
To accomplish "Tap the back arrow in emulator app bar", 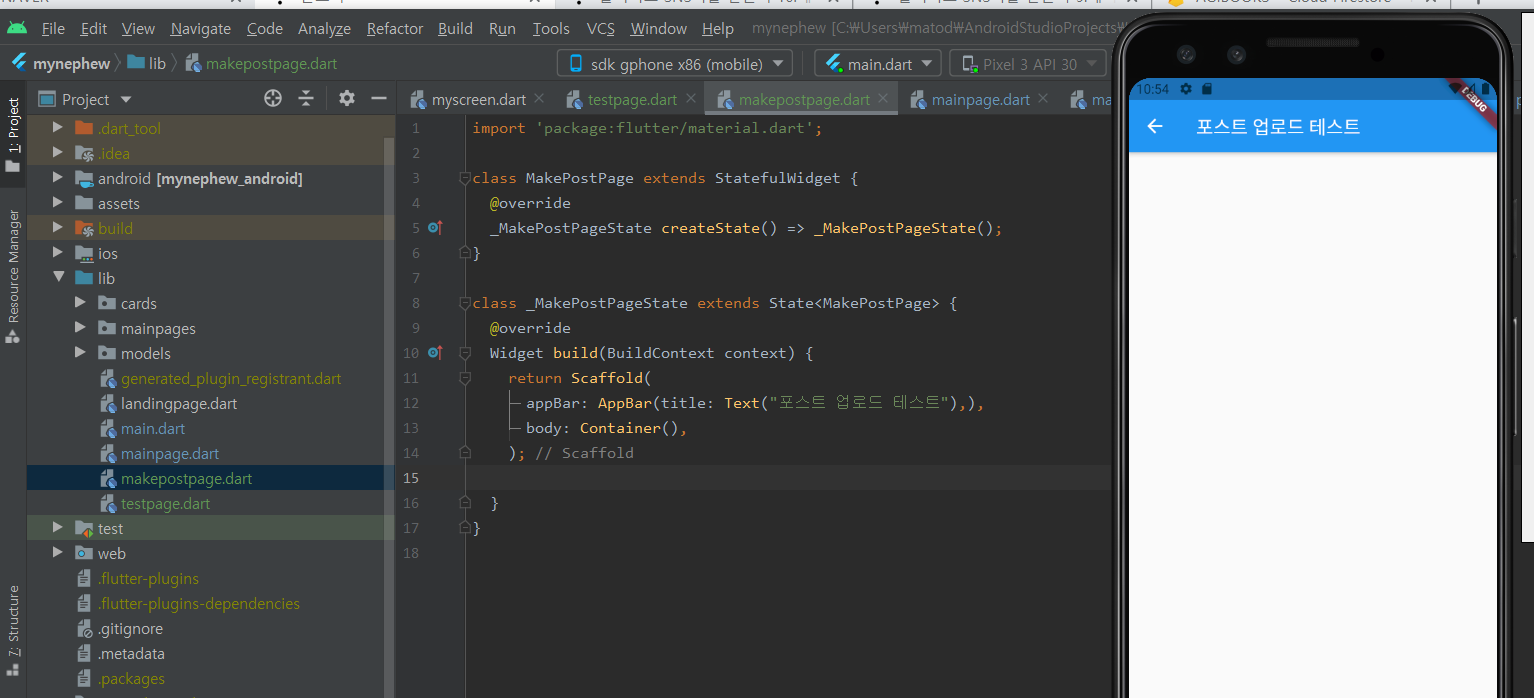I will coord(1155,126).
